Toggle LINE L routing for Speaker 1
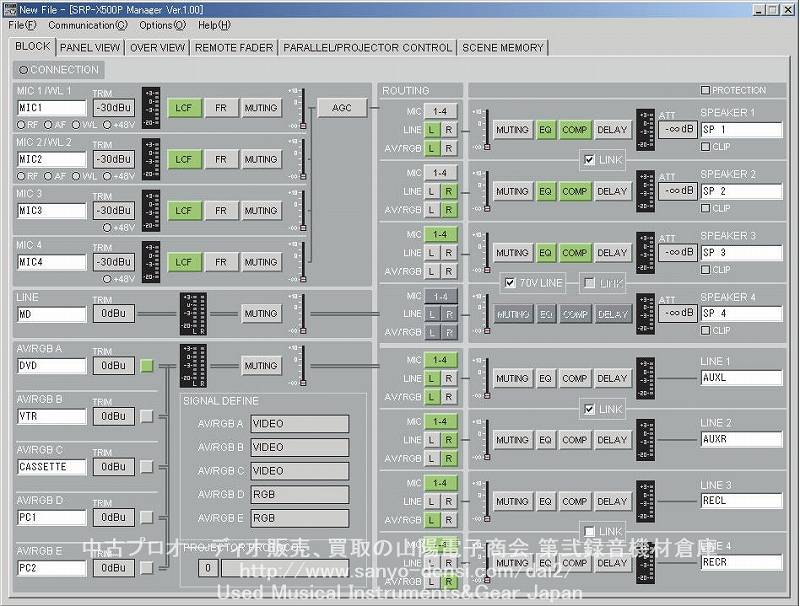 click(x=432, y=130)
